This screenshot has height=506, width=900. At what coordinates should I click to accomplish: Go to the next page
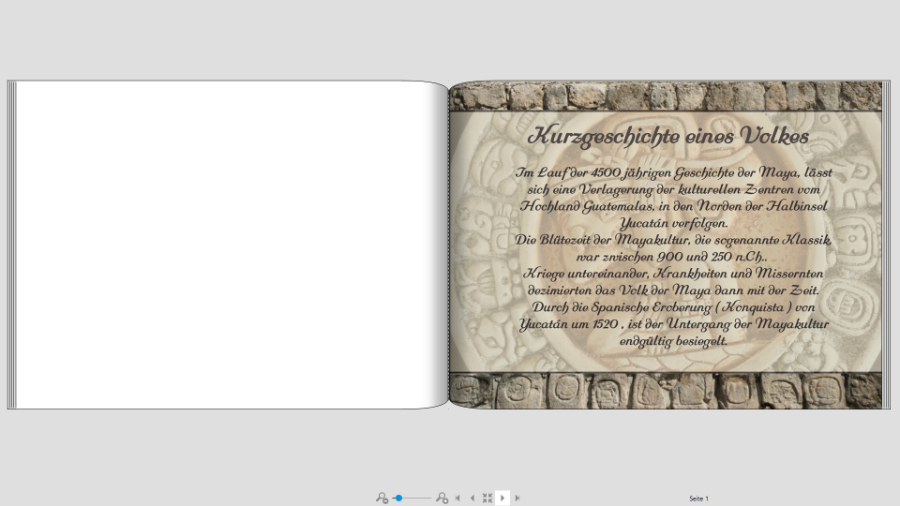pyautogui.click(x=502, y=498)
